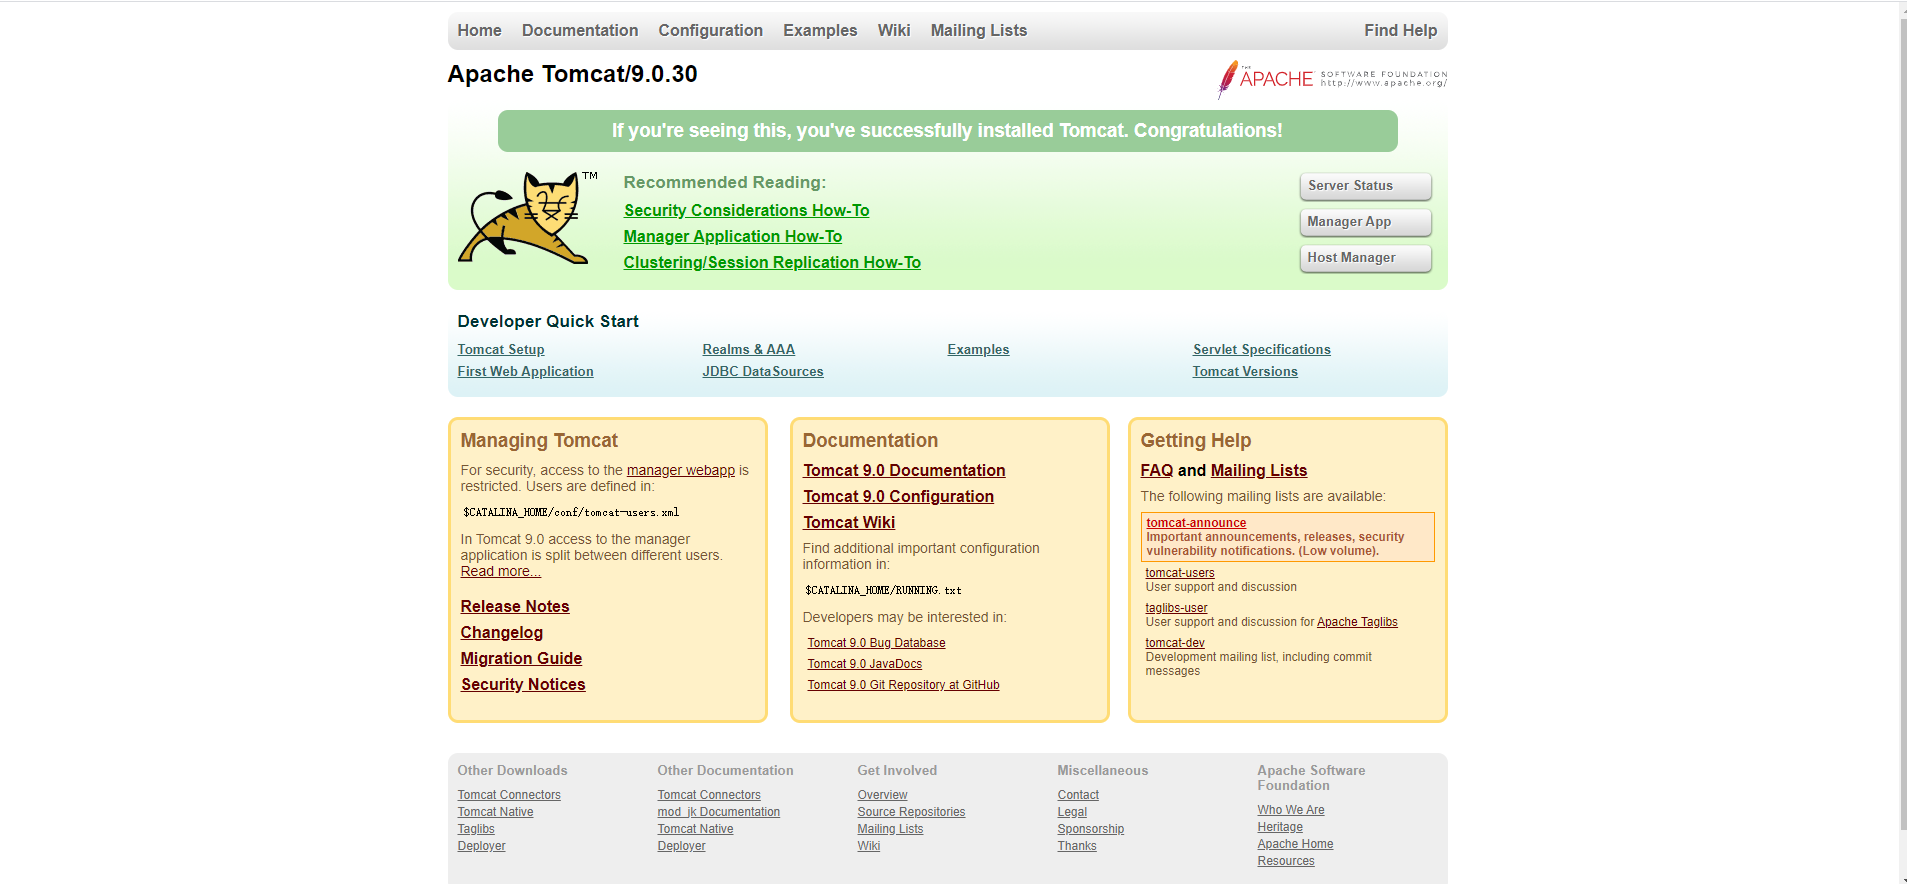Open Clustering/Session Replication How-To link

pyautogui.click(x=772, y=262)
